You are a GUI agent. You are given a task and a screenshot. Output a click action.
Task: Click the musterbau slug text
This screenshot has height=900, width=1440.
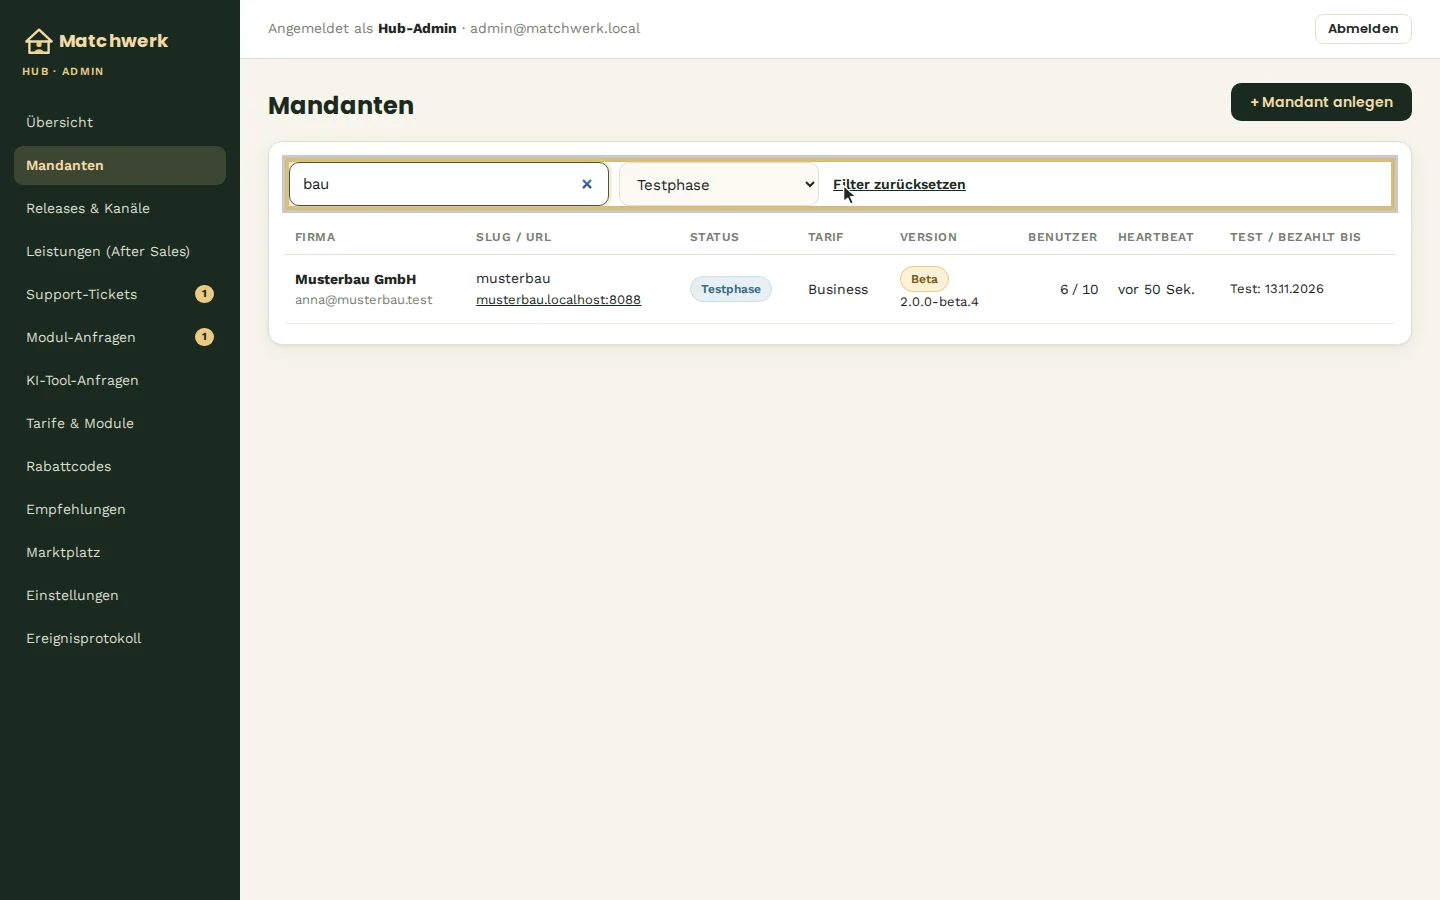click(513, 278)
